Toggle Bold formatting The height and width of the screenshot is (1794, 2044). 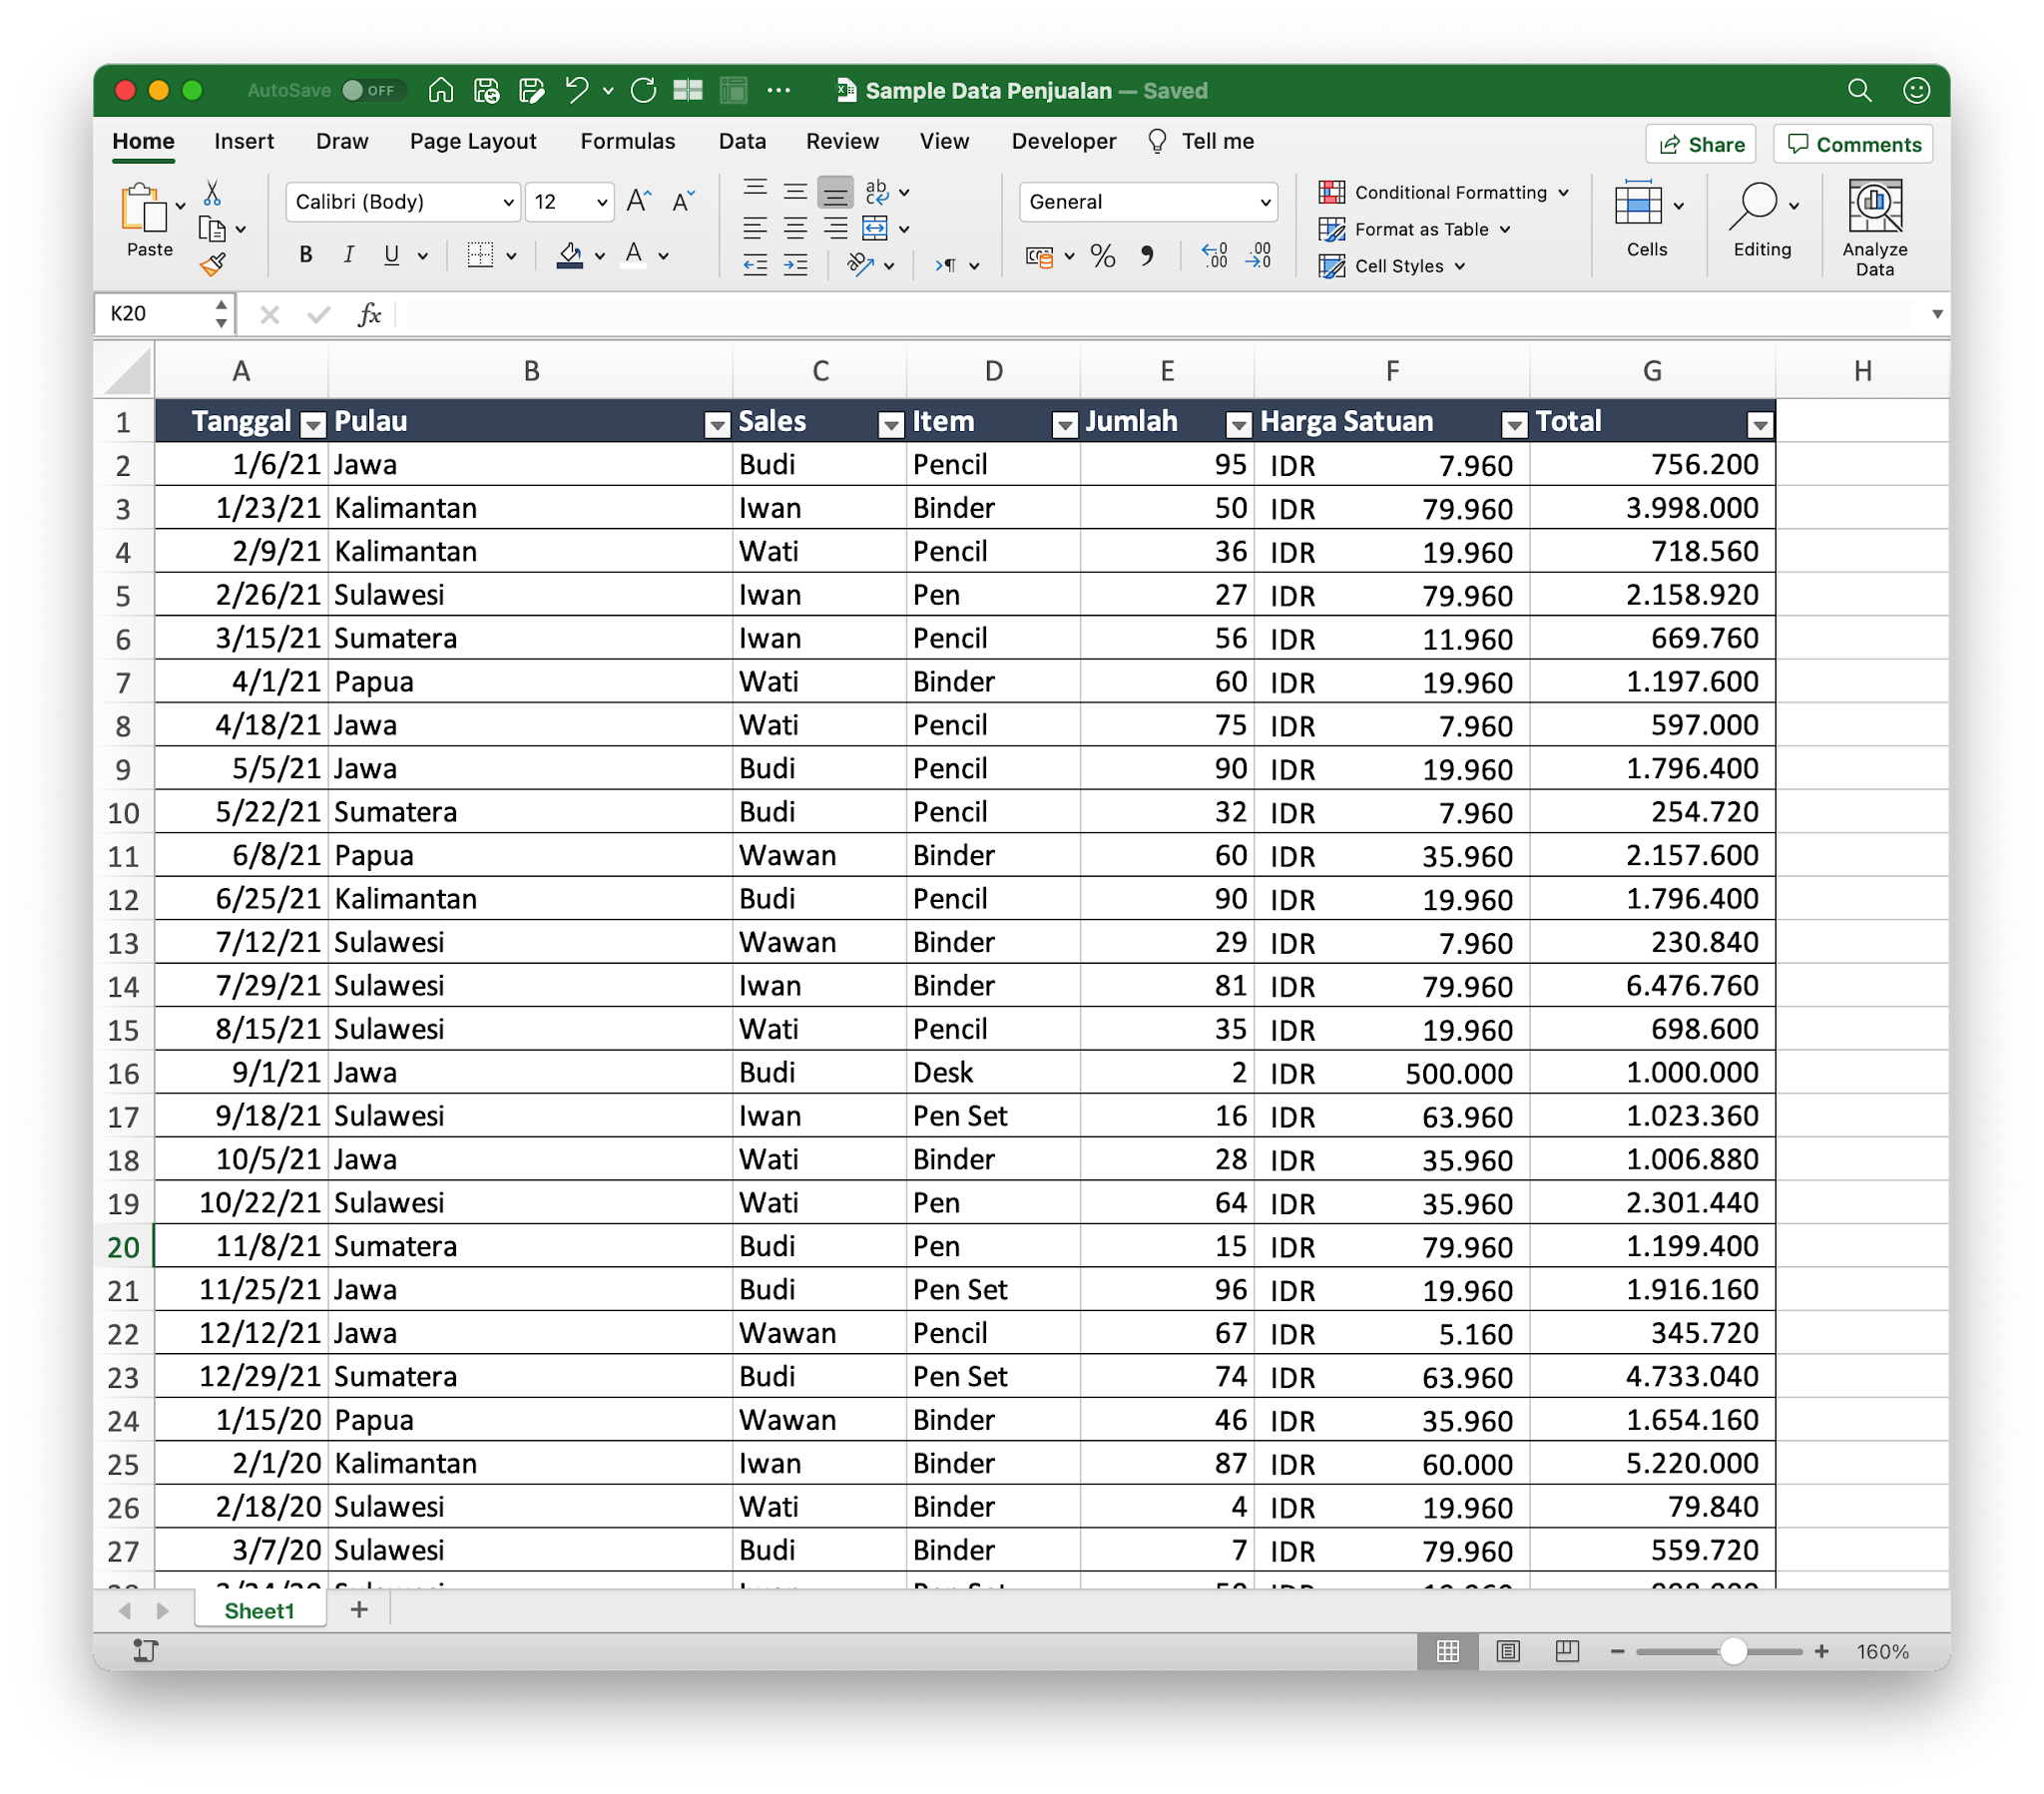pyautogui.click(x=306, y=256)
